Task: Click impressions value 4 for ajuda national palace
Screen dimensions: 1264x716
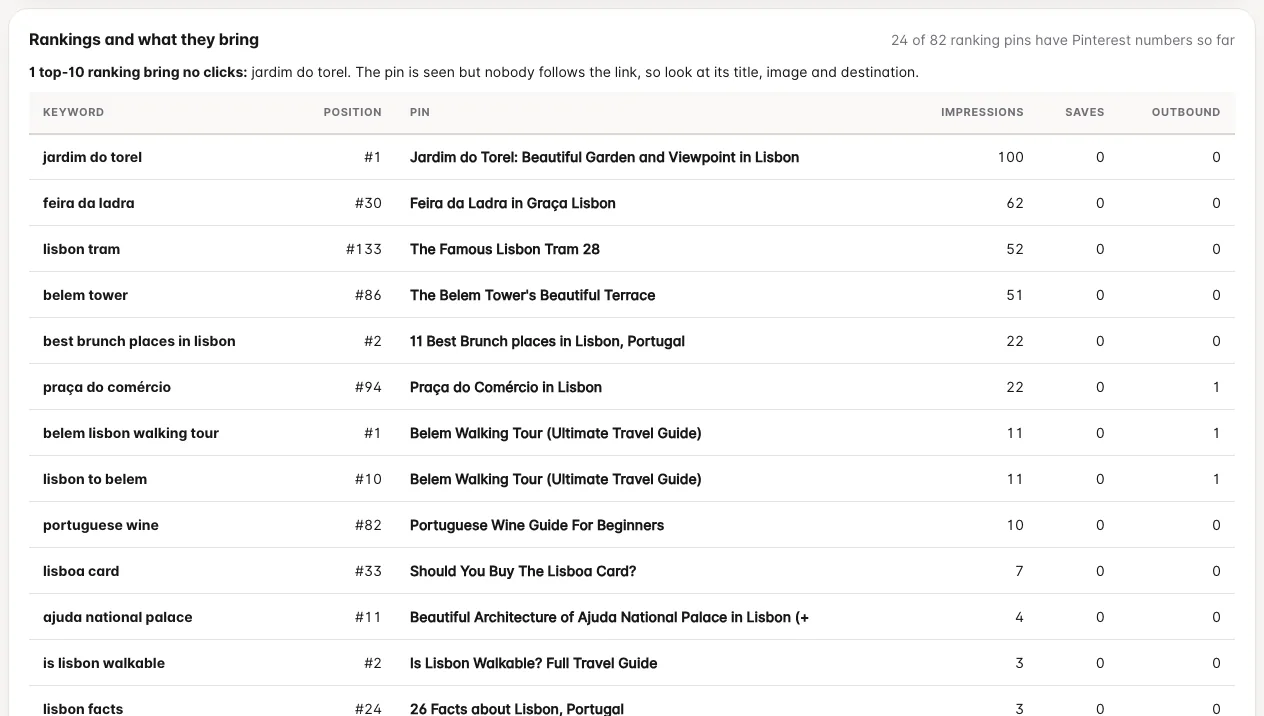Action: (1019, 617)
